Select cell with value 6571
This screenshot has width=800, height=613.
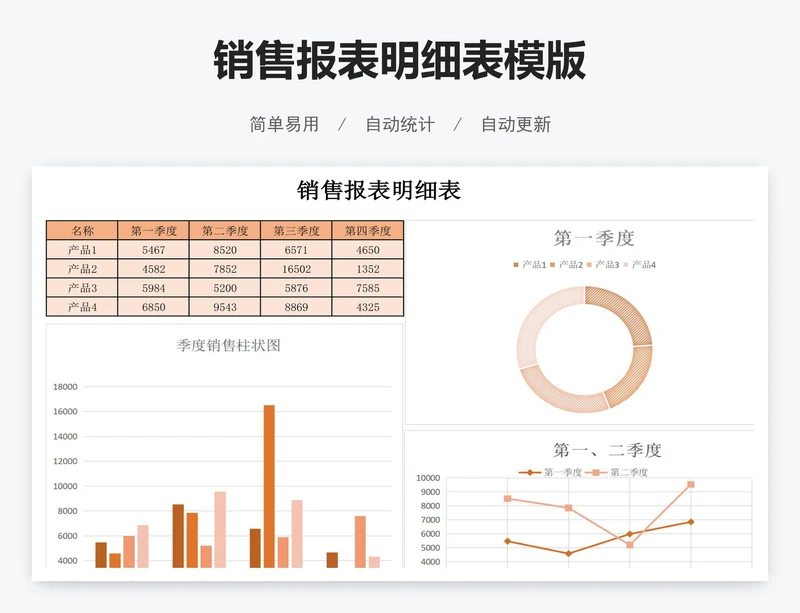pos(296,250)
